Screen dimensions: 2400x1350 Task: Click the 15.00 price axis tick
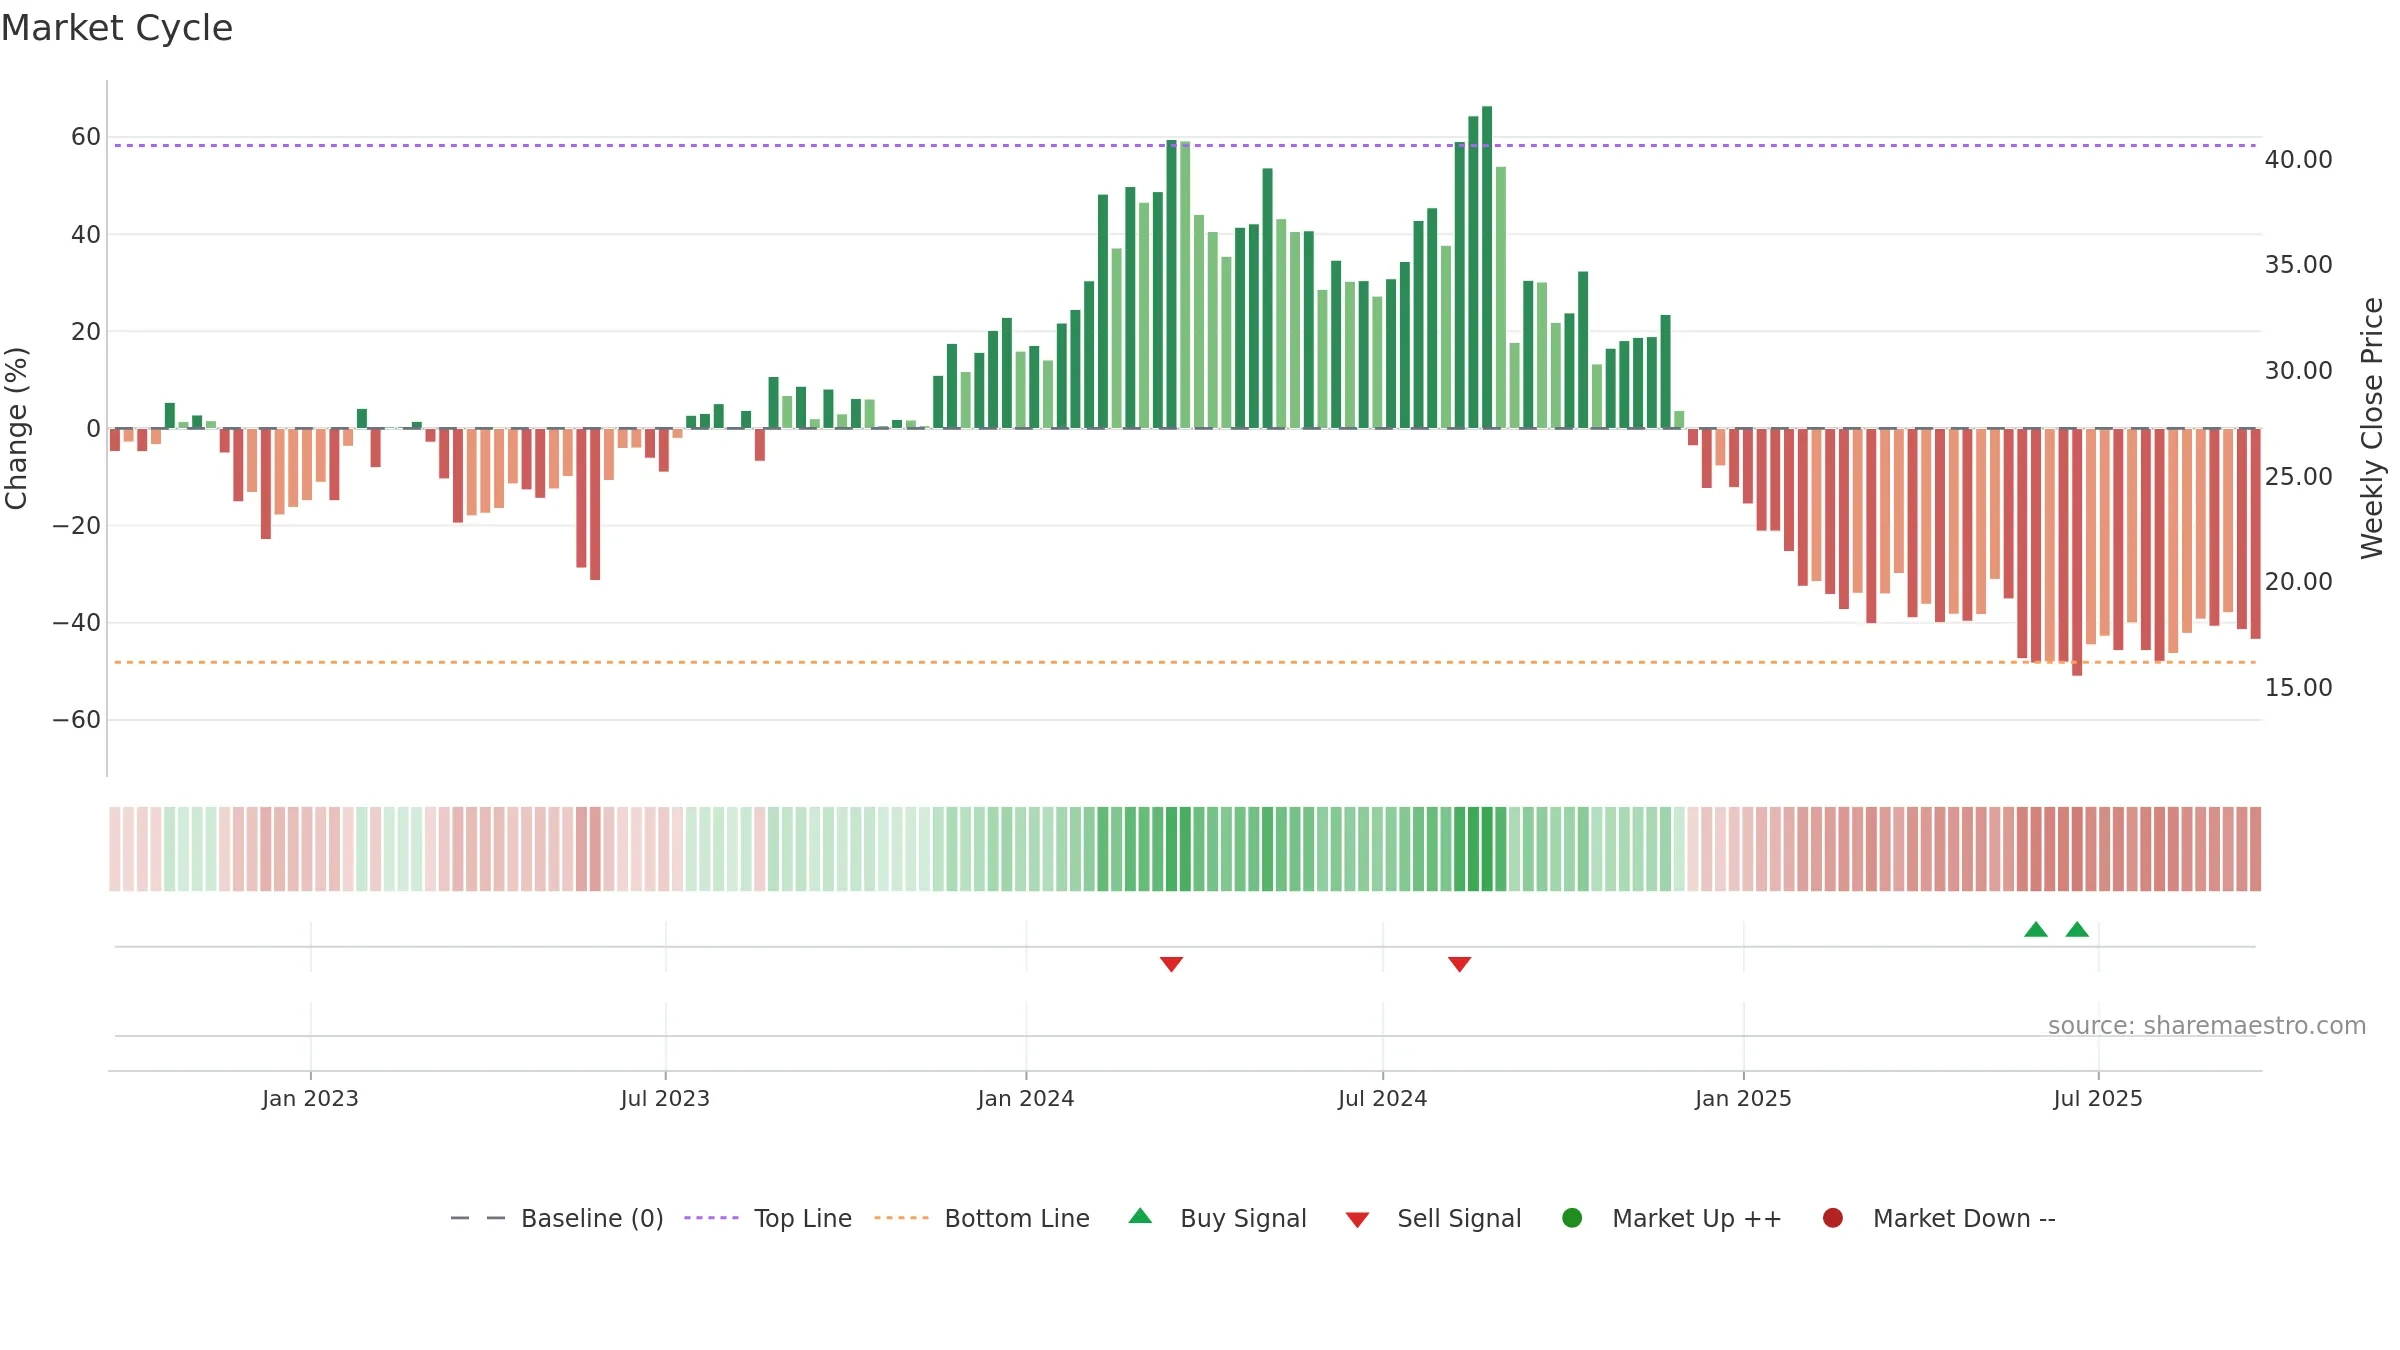(2299, 687)
